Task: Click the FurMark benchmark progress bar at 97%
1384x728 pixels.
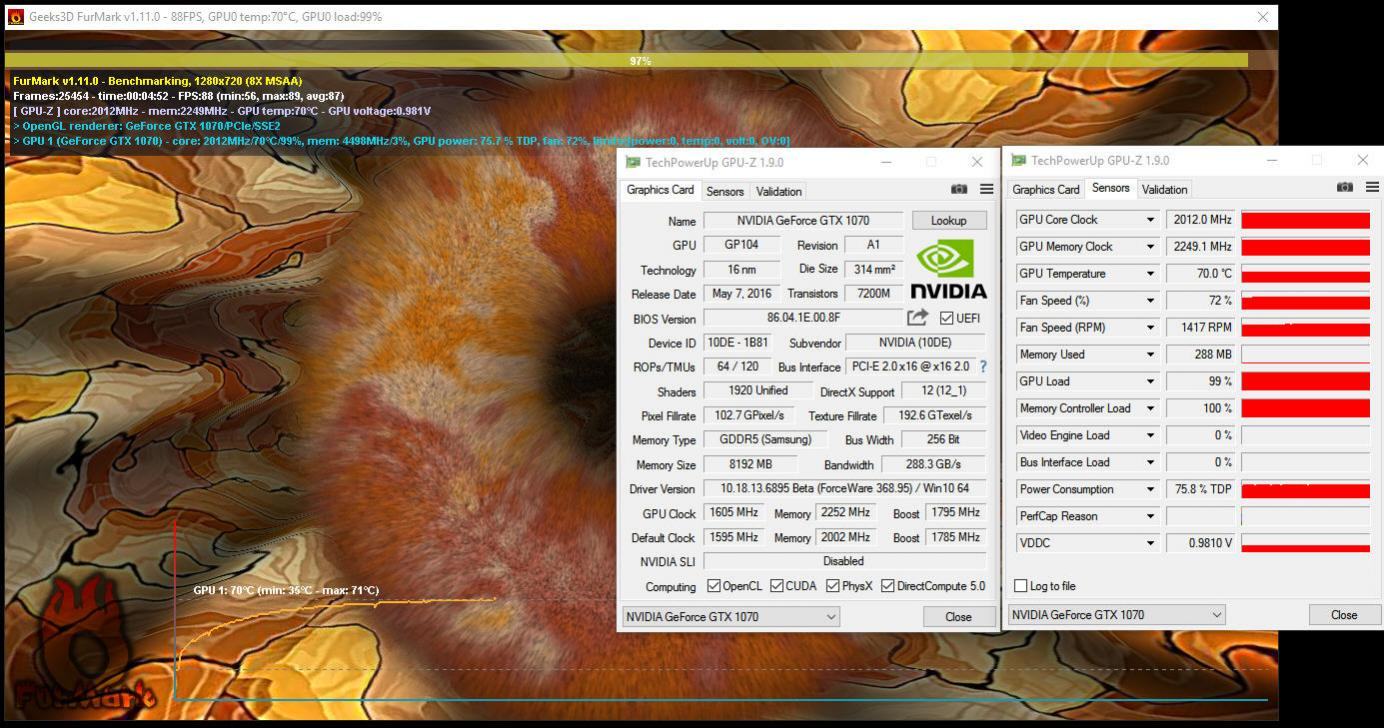Action: tap(629, 61)
